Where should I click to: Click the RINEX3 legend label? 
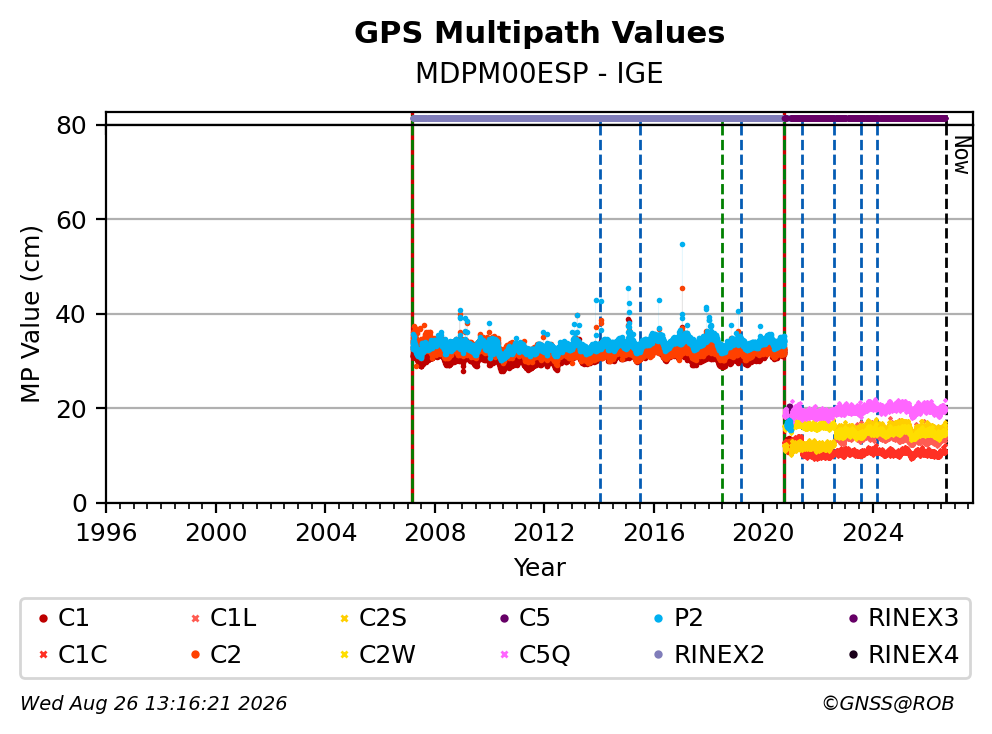pos(914,618)
